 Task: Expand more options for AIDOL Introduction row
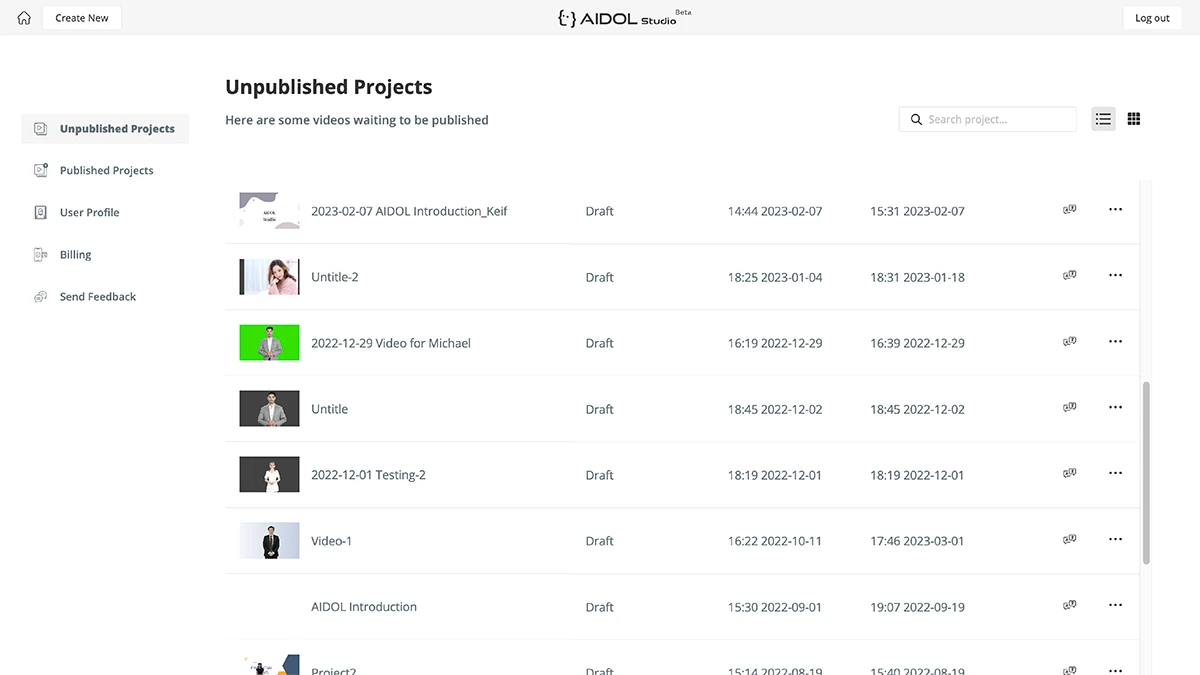pos(1115,606)
